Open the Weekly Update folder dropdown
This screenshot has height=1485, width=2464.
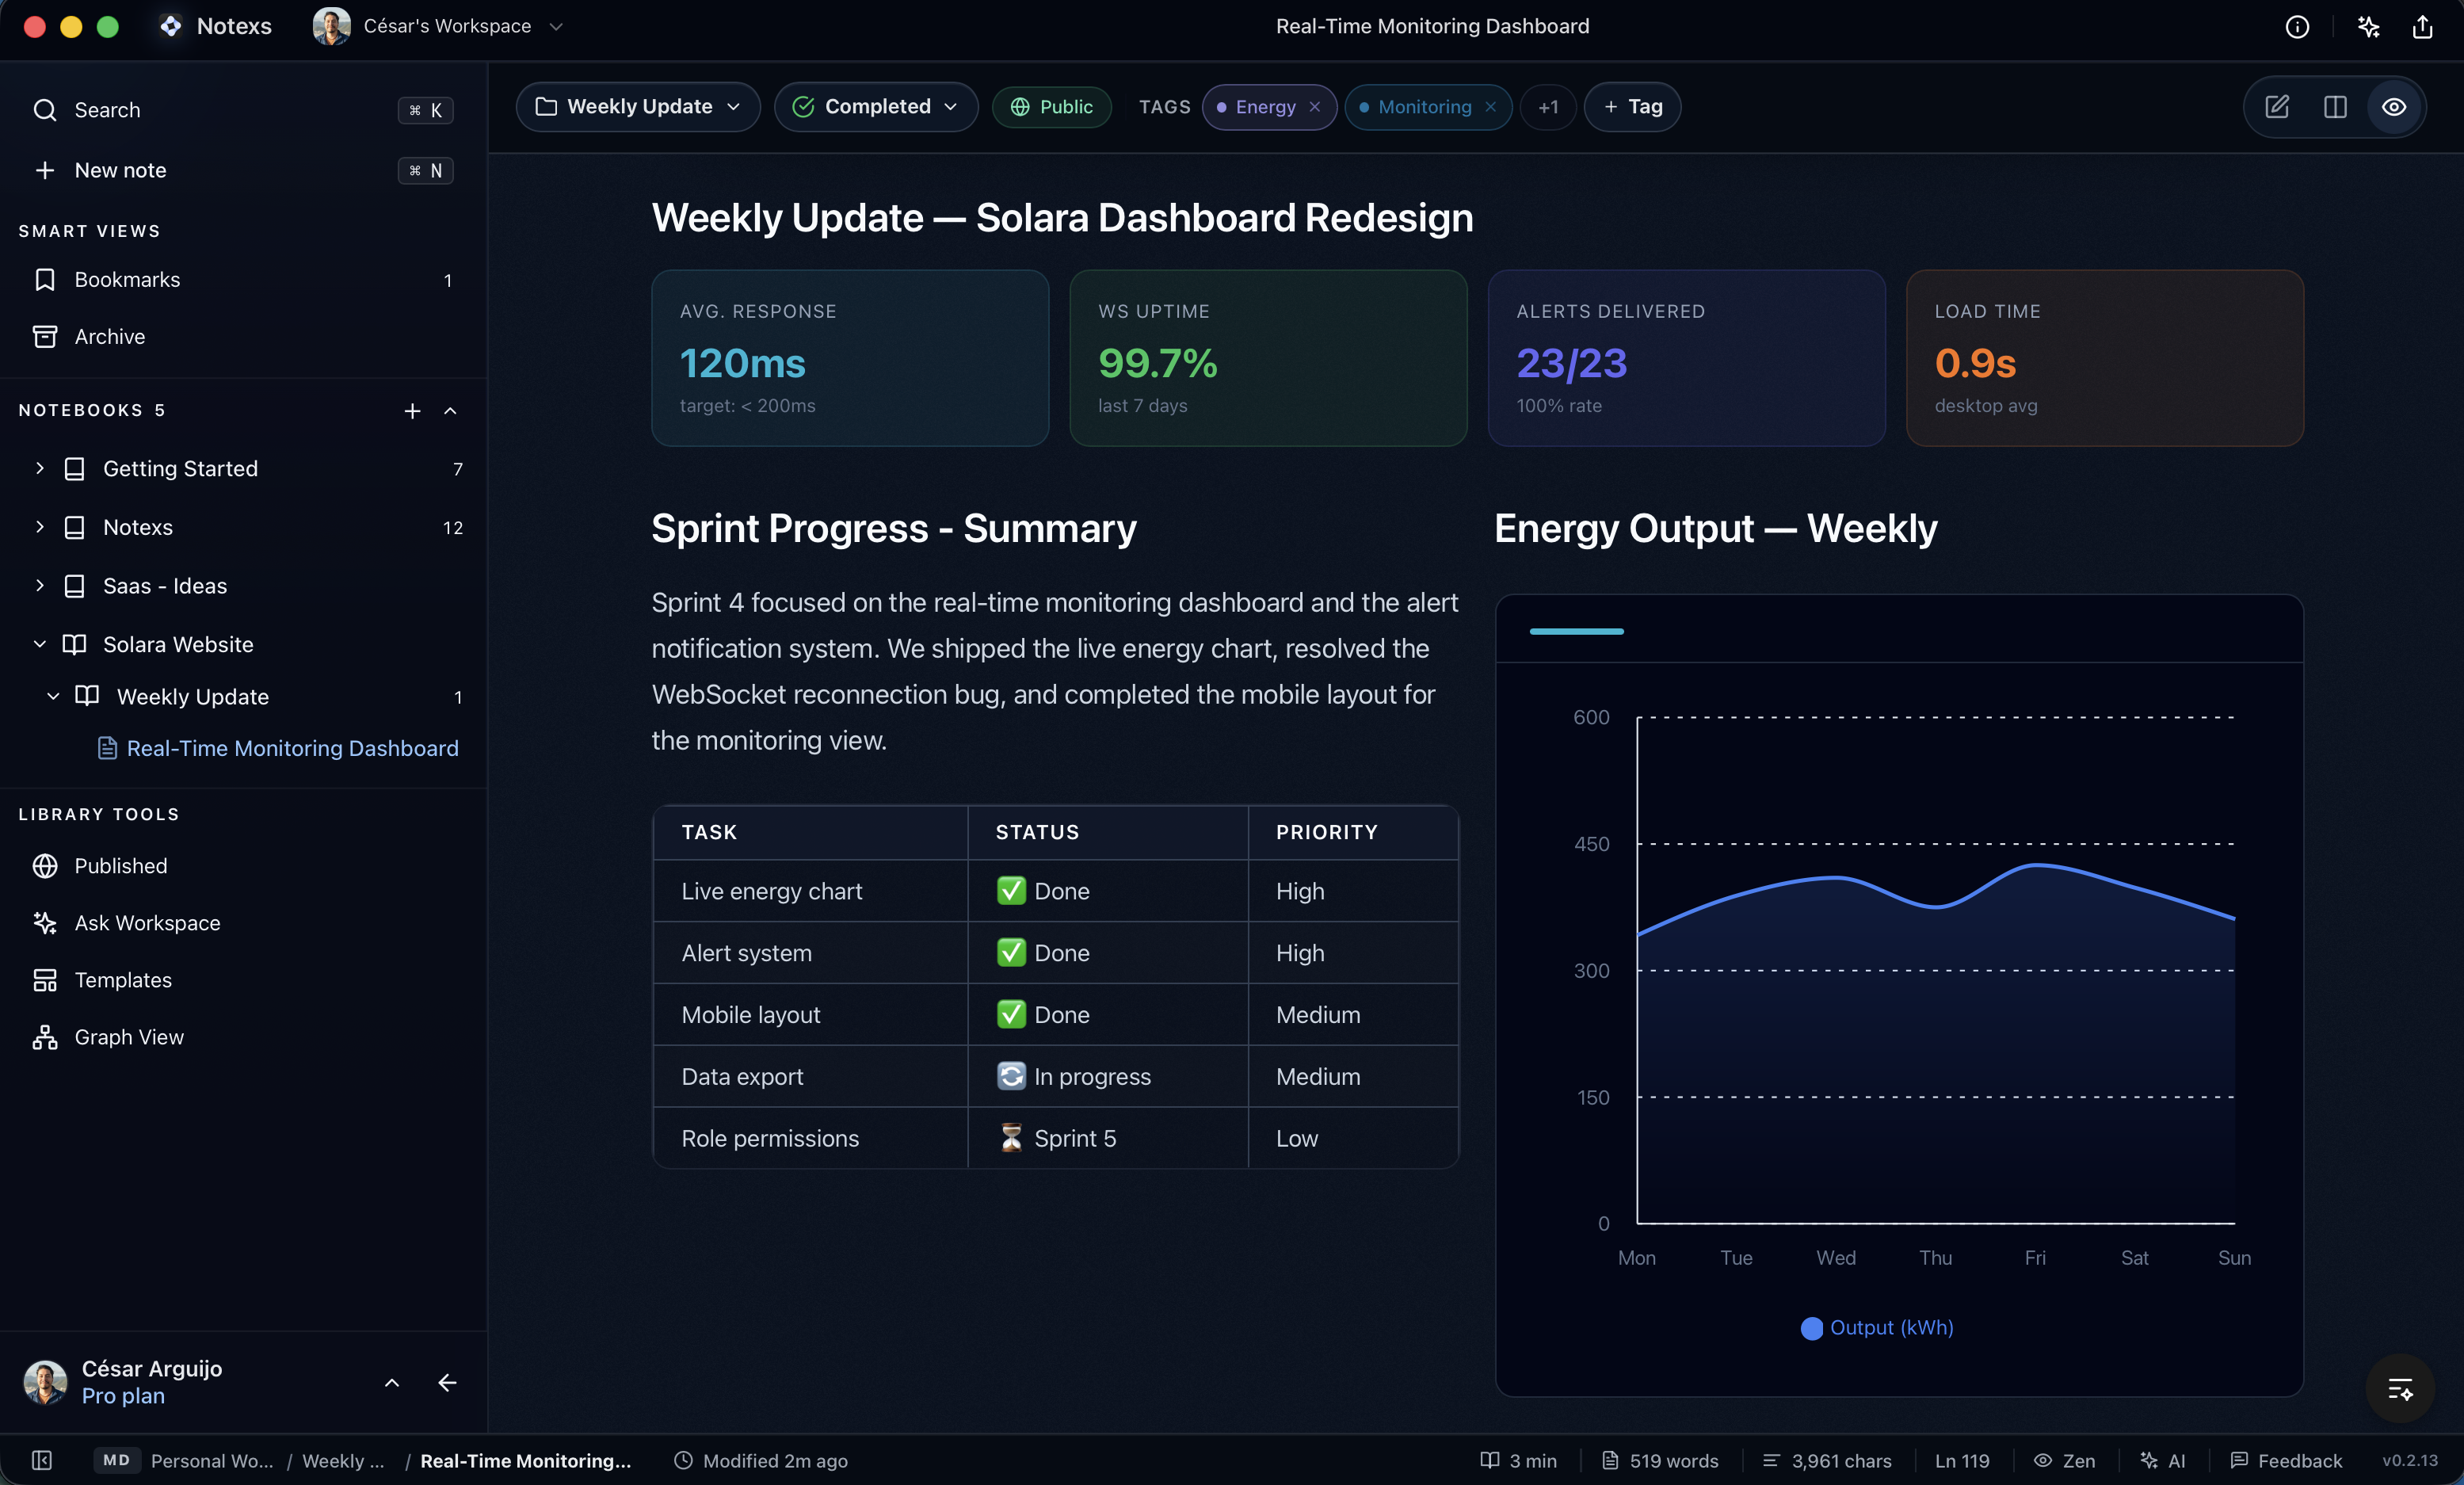638,107
